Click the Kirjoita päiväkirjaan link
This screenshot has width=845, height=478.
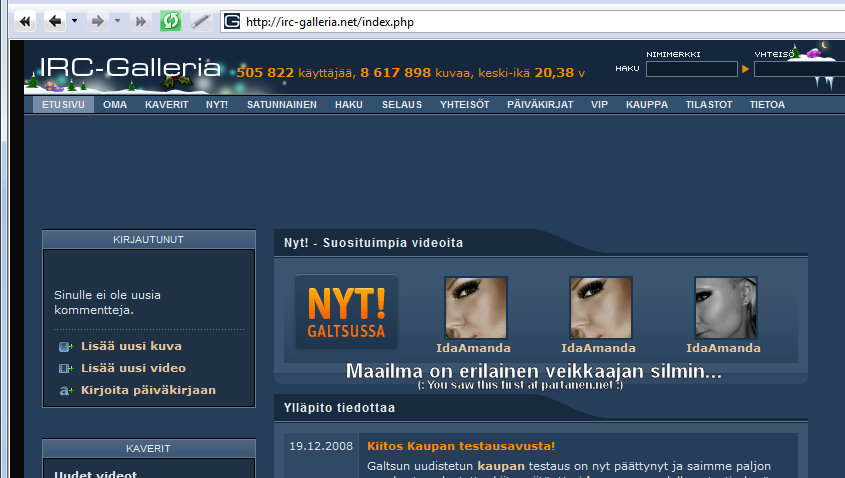pos(149,390)
